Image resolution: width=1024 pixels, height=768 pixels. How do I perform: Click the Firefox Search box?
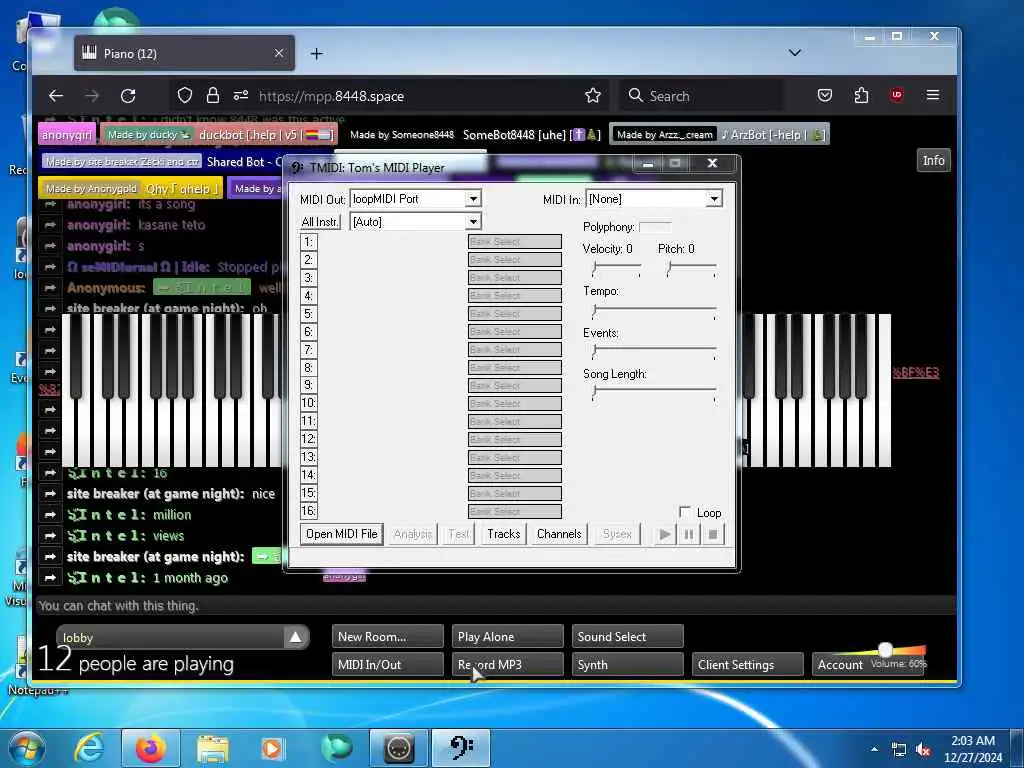(x=702, y=96)
